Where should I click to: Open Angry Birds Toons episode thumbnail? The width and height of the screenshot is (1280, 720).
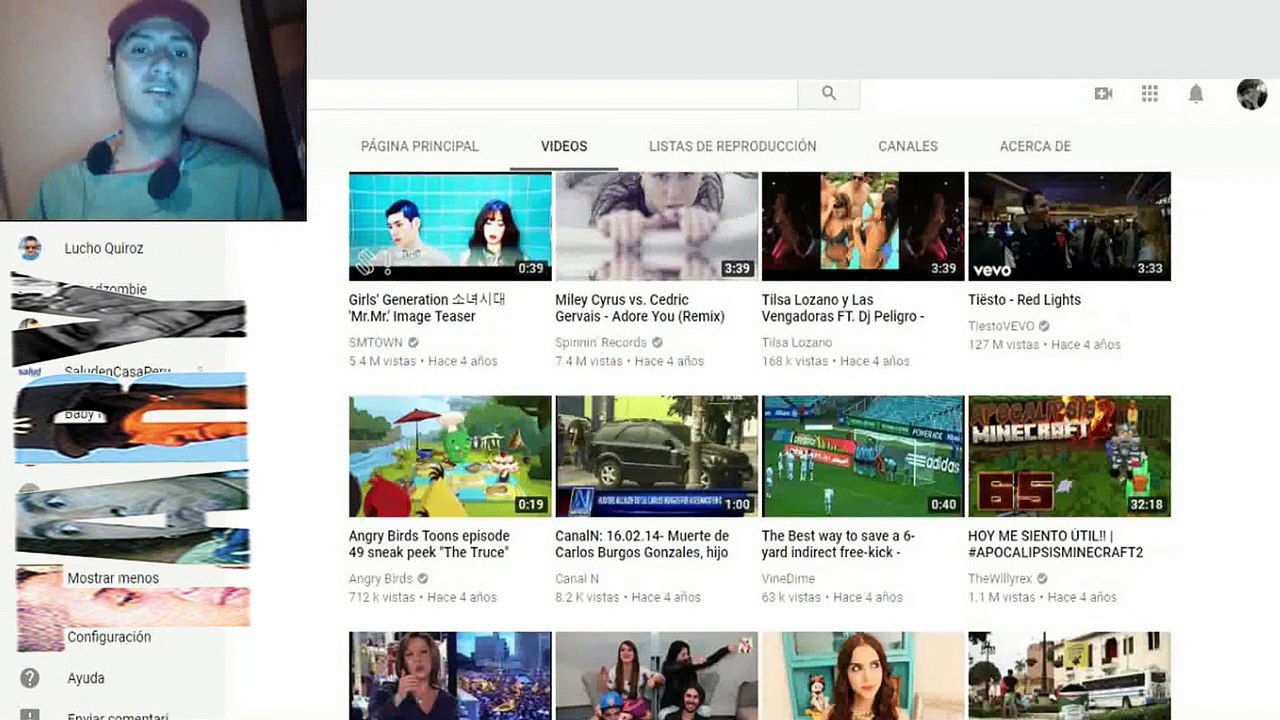(x=450, y=456)
